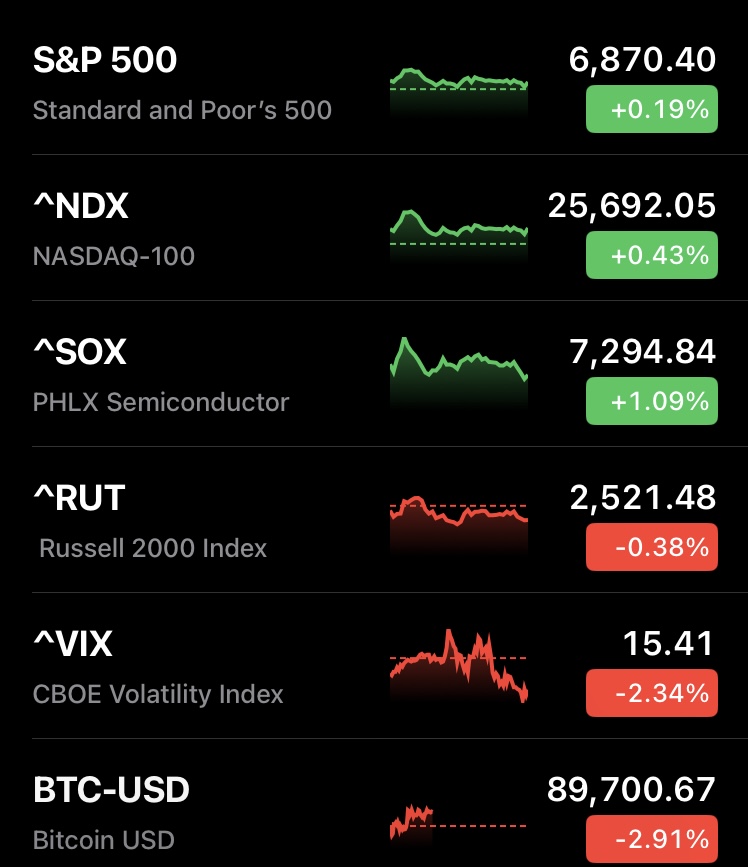Toggle the ^SOX +1.09% change badge

[651, 402]
